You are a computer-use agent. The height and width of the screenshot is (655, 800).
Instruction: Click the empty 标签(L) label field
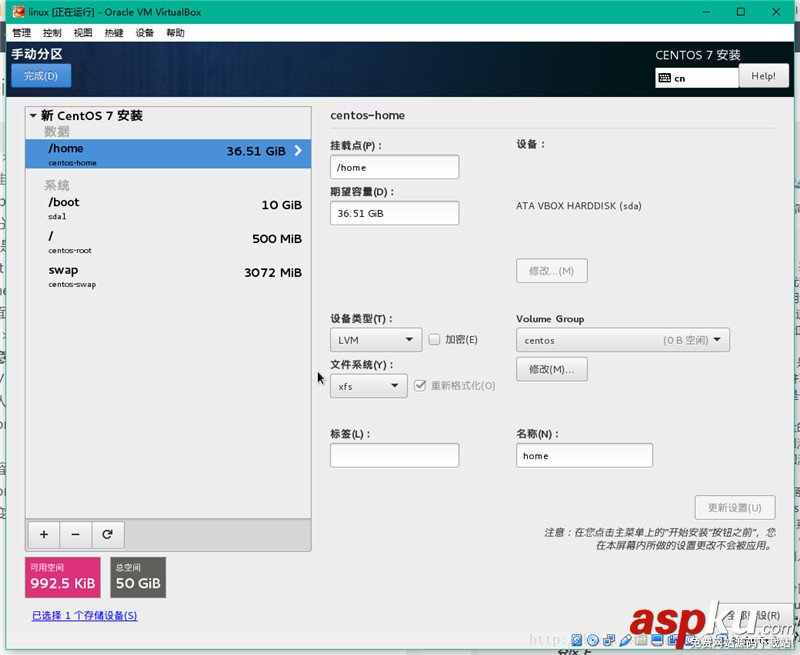point(394,456)
